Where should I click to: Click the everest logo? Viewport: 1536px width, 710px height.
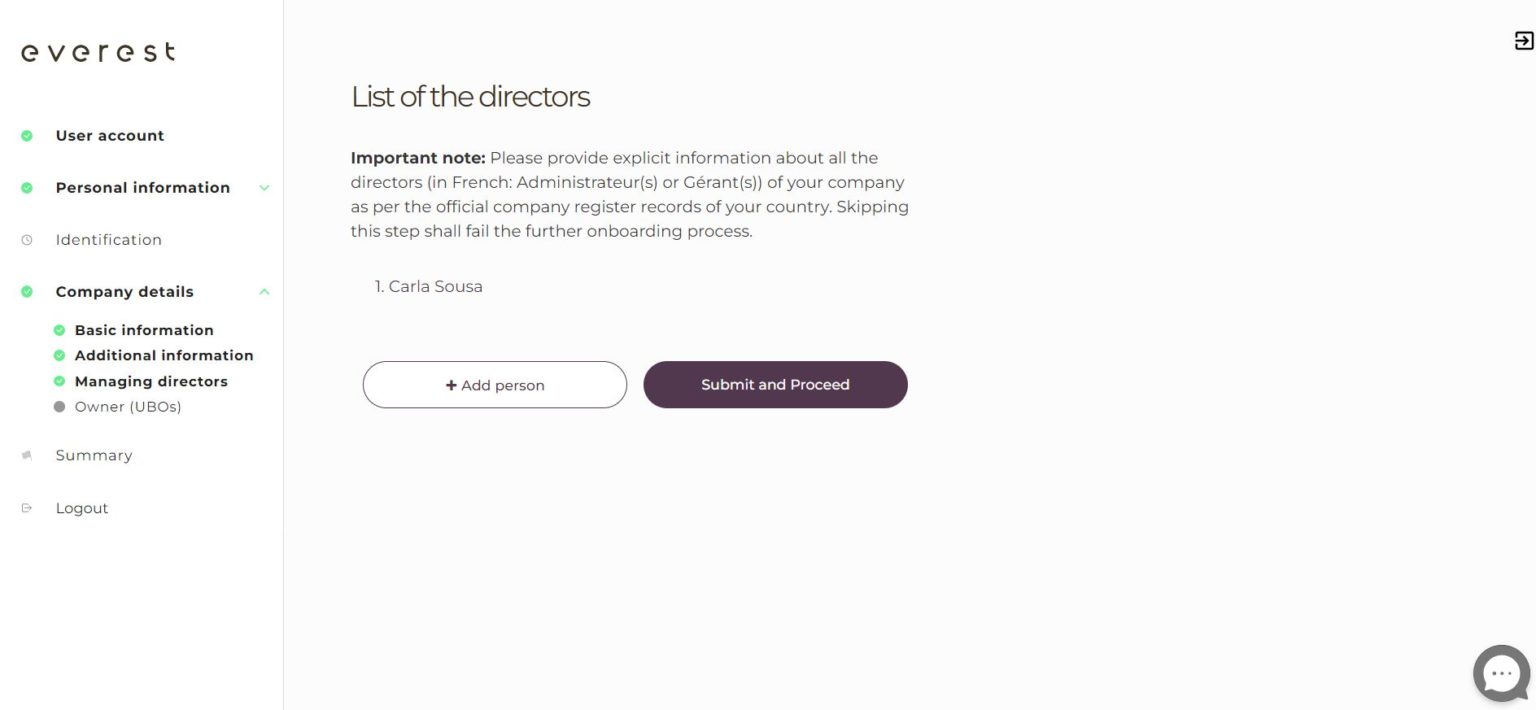coord(98,52)
